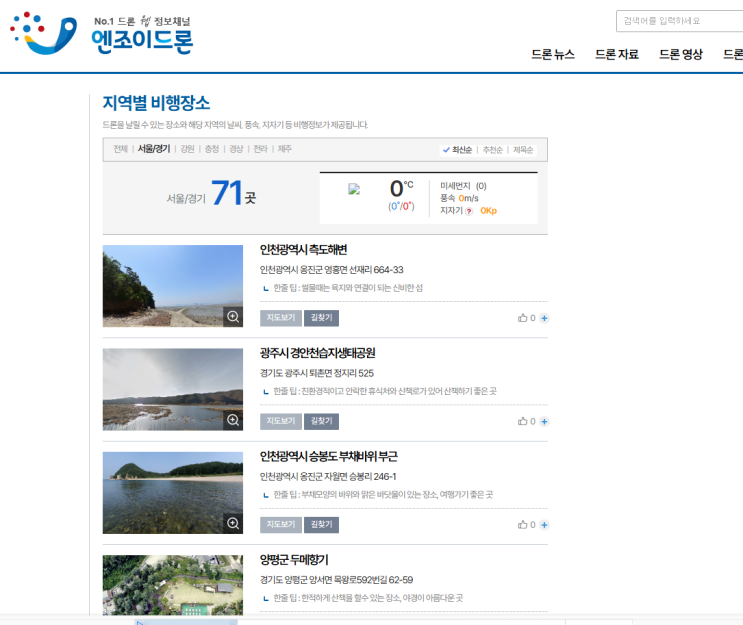Open the 인천광역시 승봉도 부채바위 부근 title link
The height and width of the screenshot is (625, 743).
pos(328,456)
